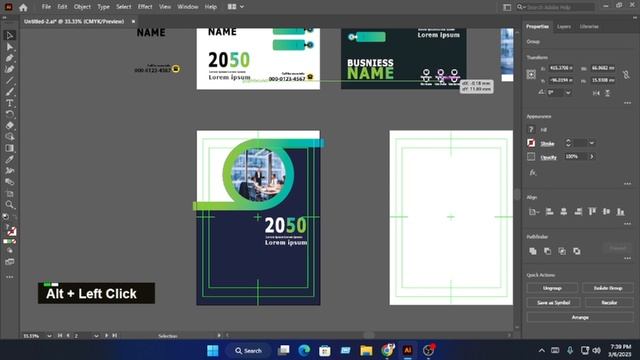Select the Pen tool

click(9, 58)
